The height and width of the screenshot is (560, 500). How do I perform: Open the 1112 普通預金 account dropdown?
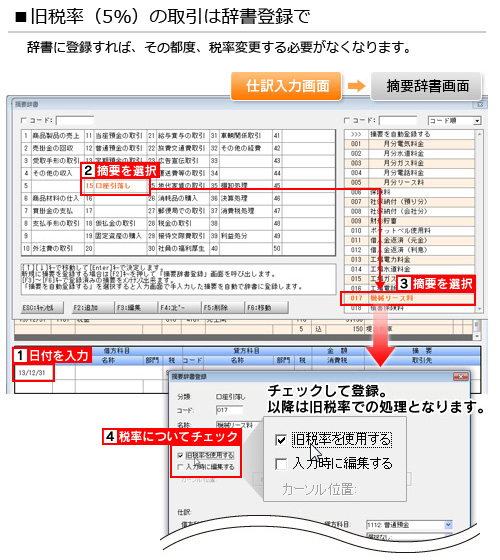point(410,525)
